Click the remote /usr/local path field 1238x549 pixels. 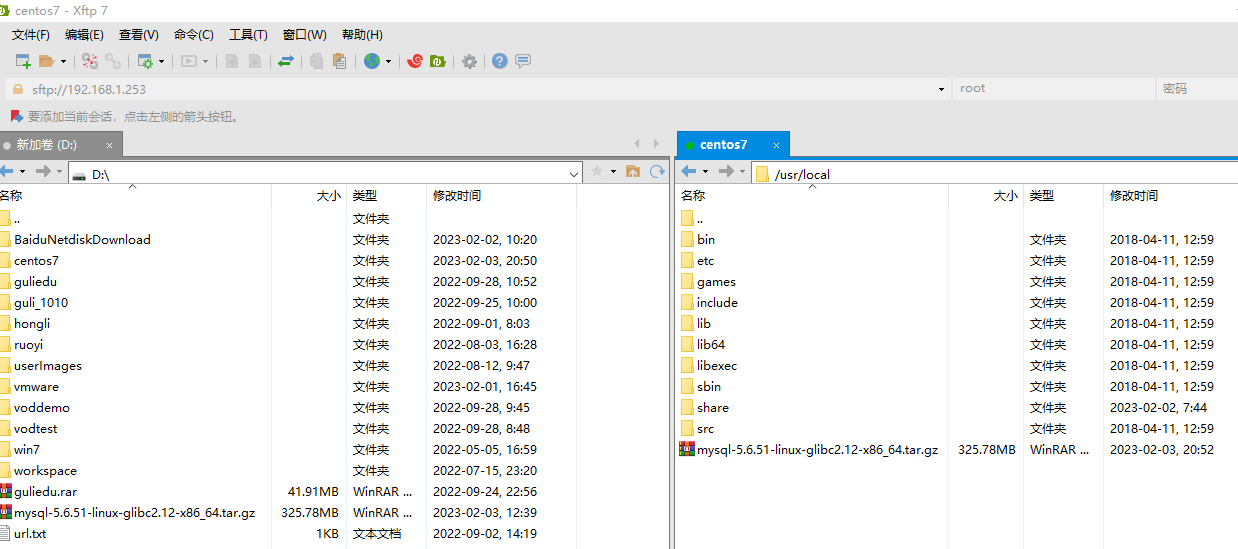[x=996, y=174]
